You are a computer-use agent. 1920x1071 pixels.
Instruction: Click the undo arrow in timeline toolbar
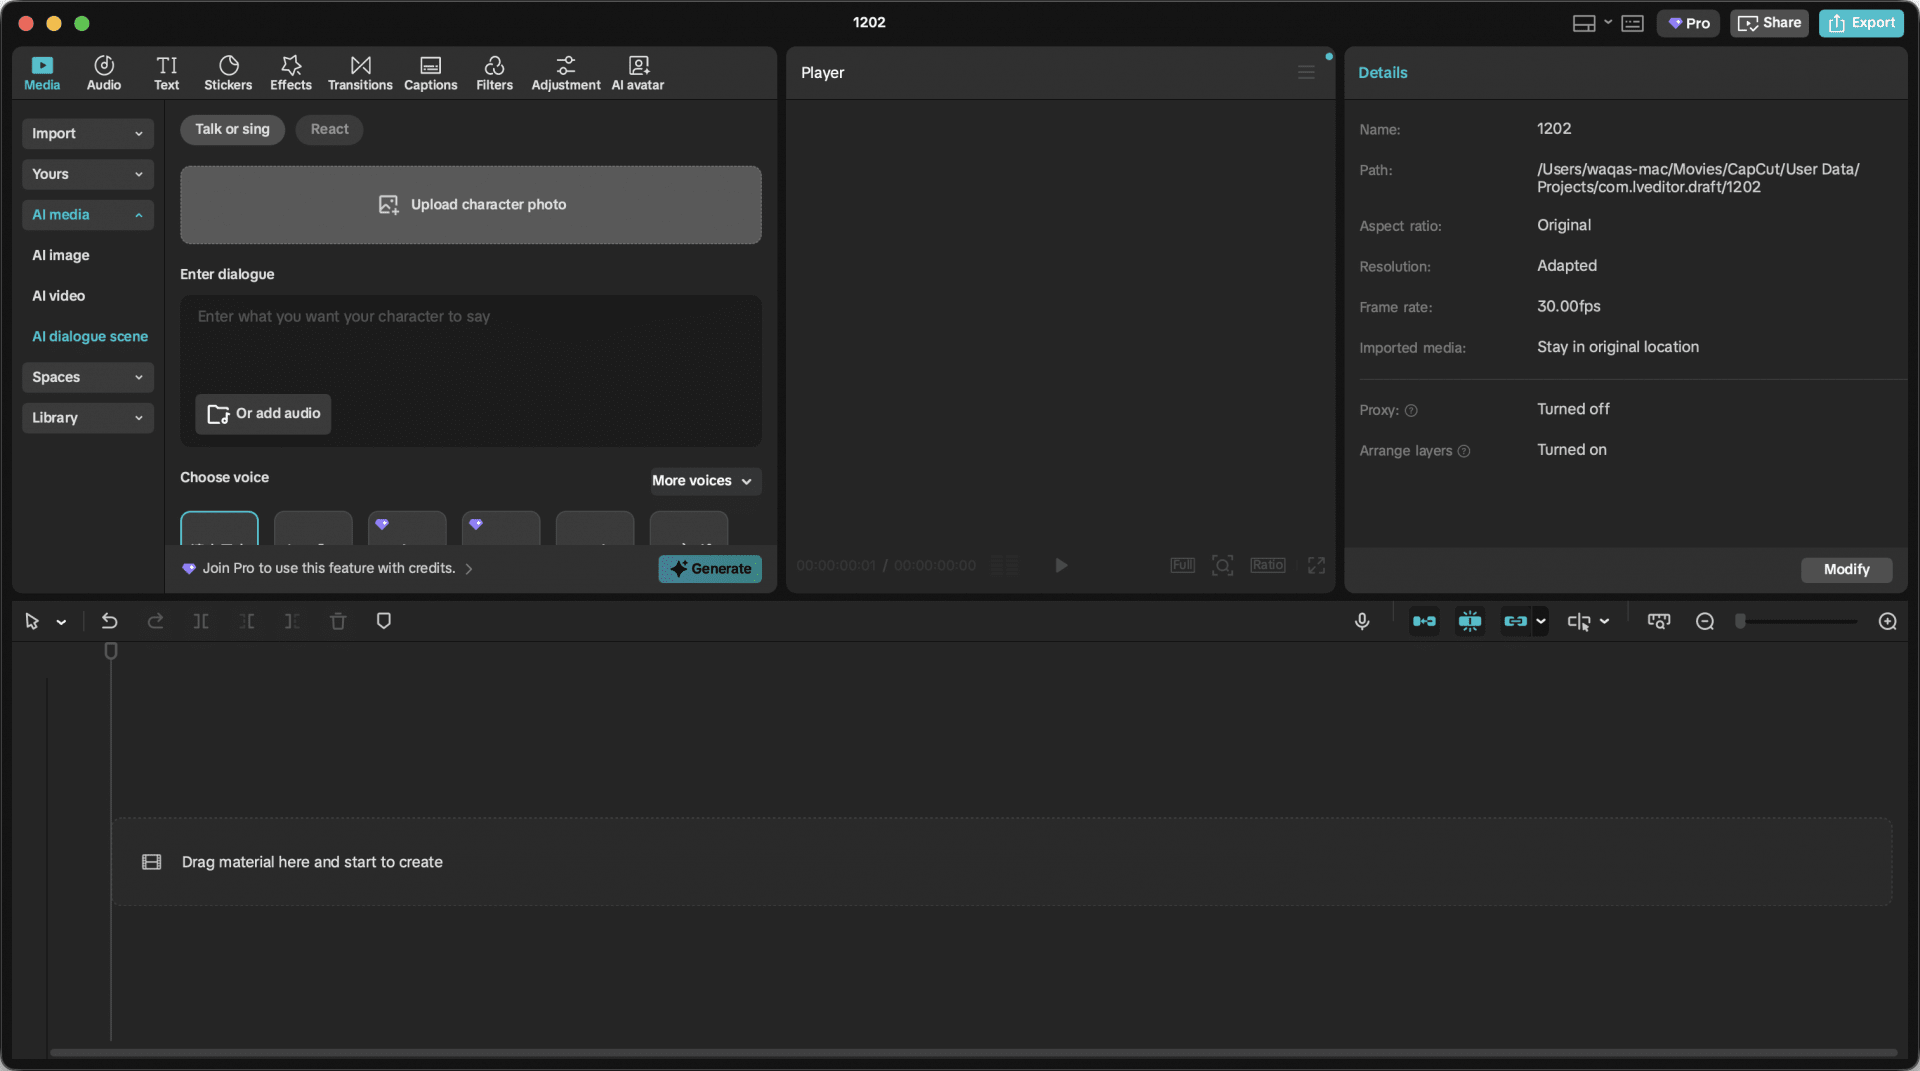(110, 621)
